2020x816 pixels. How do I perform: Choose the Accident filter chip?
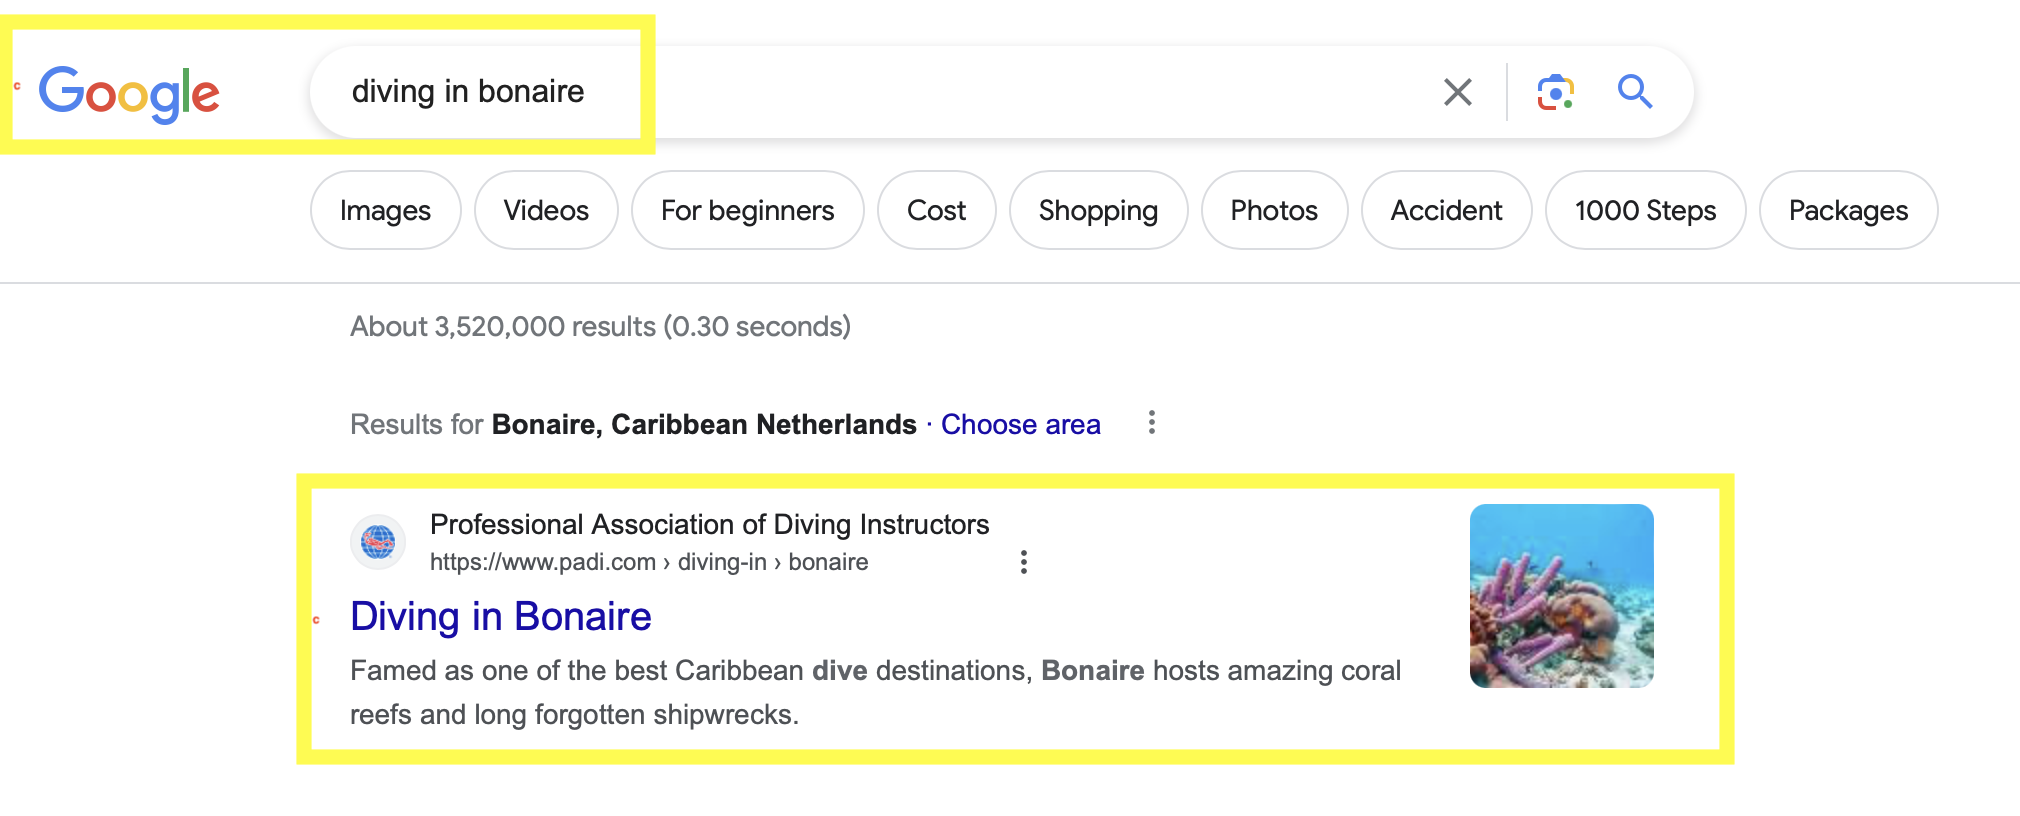(1446, 211)
